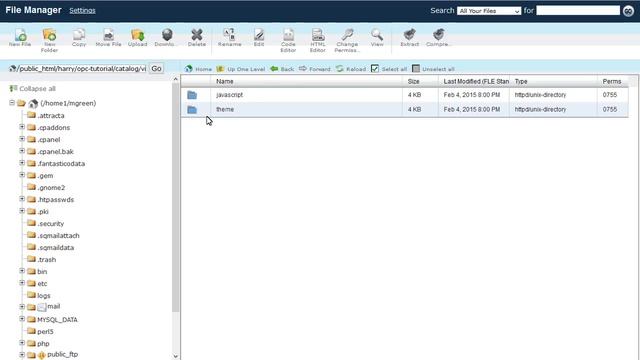Expand the .cpanel folder
This screenshot has height=360, width=640.
tap(22, 139)
